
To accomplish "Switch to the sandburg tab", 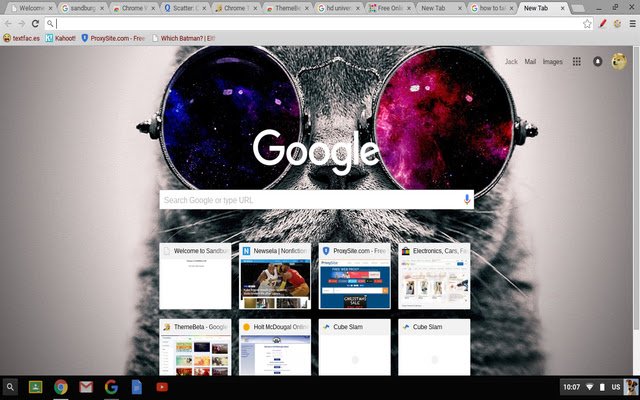I will click(x=83, y=8).
